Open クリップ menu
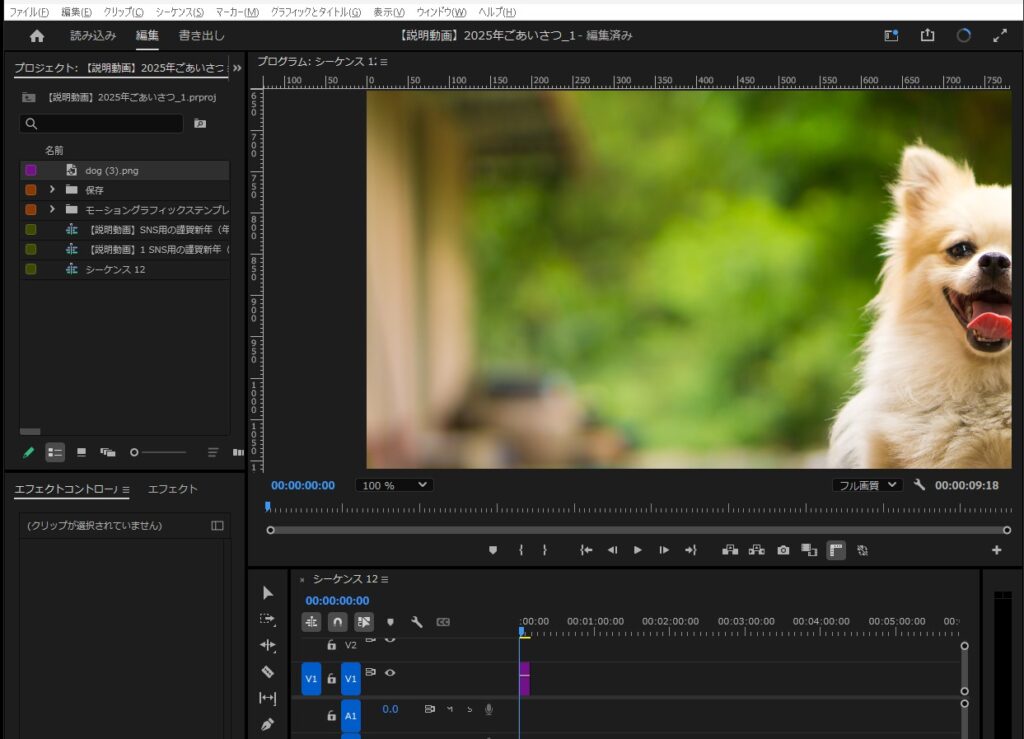1024x739 pixels. pos(123,12)
